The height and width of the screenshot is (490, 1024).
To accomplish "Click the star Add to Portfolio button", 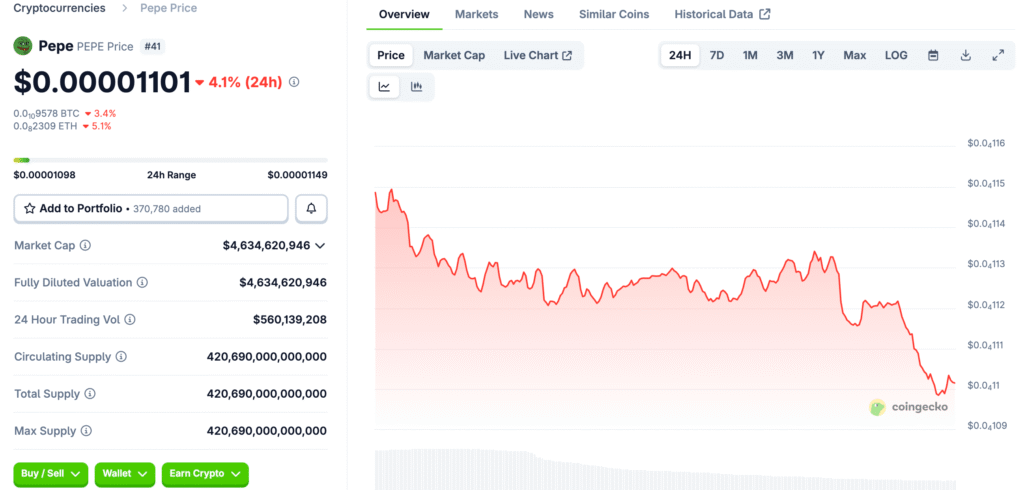I will tap(151, 209).
